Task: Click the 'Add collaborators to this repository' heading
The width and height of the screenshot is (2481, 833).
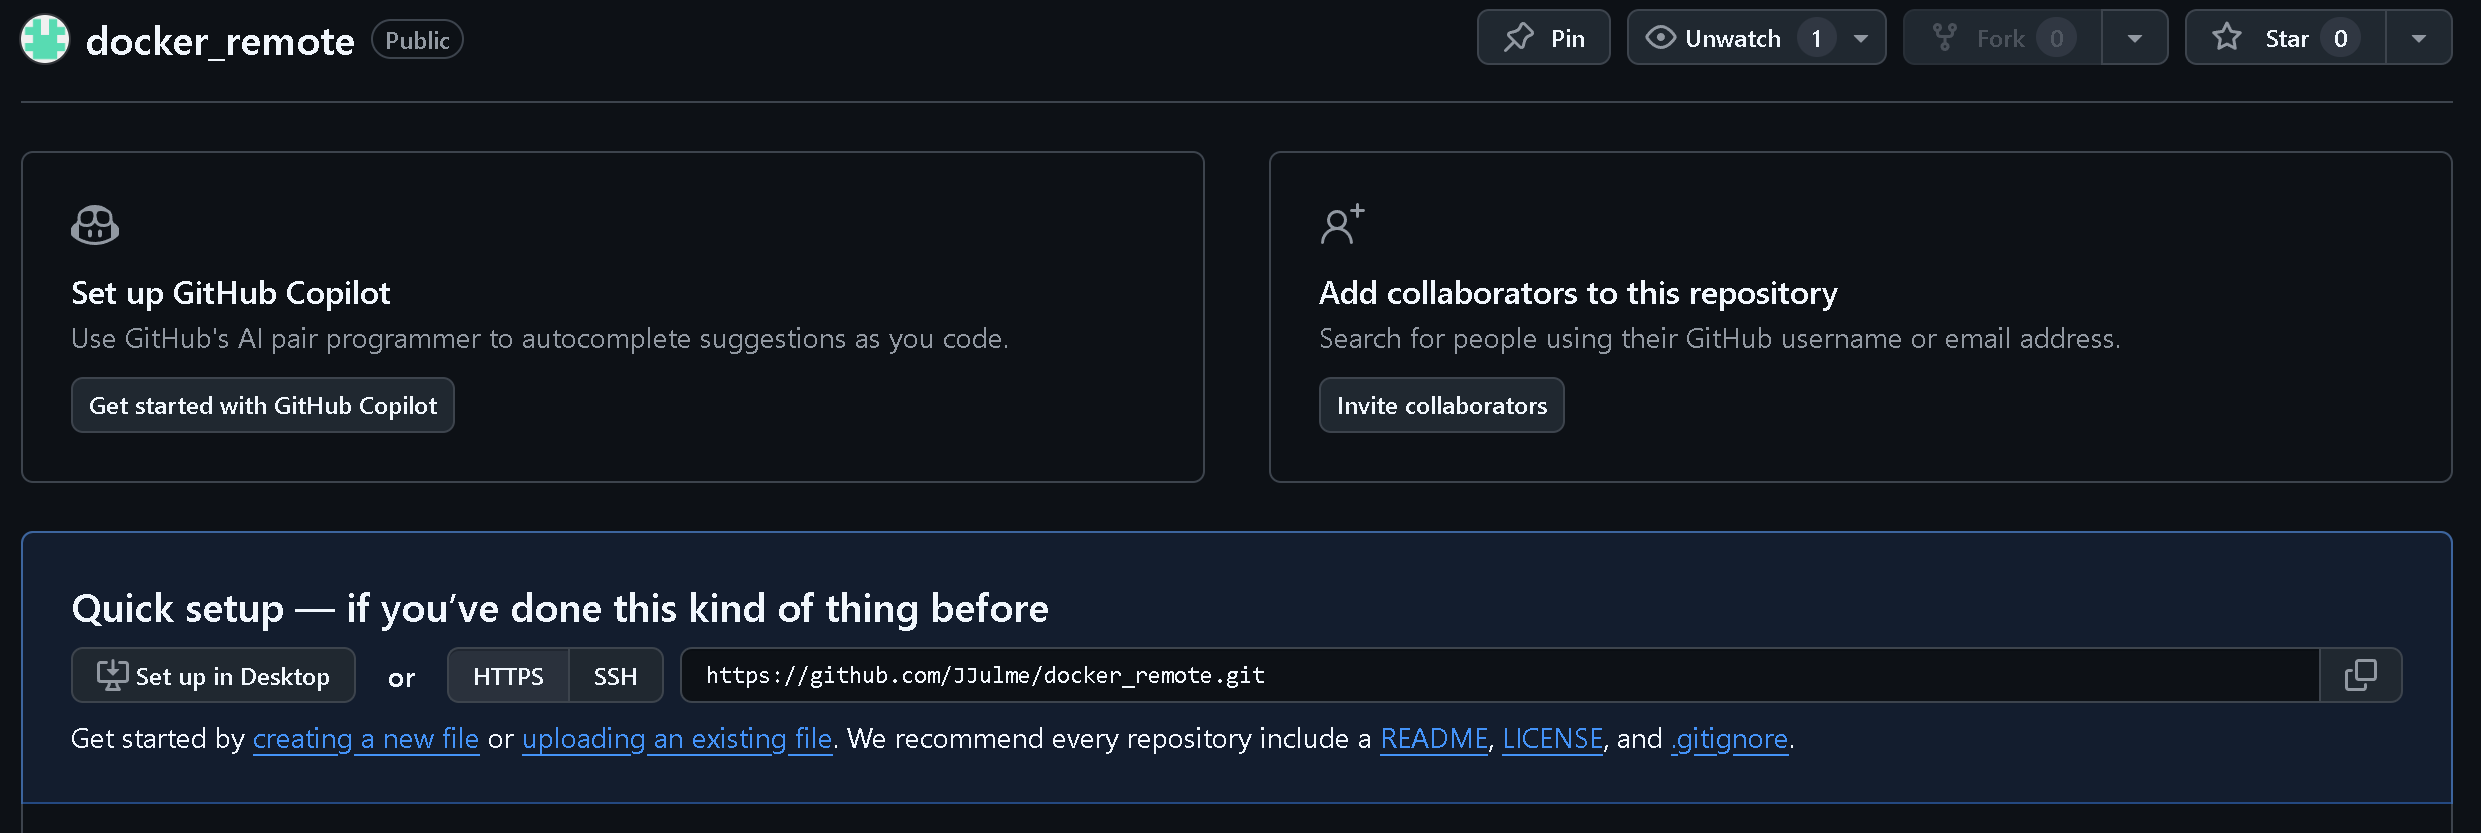Action: (x=1578, y=293)
